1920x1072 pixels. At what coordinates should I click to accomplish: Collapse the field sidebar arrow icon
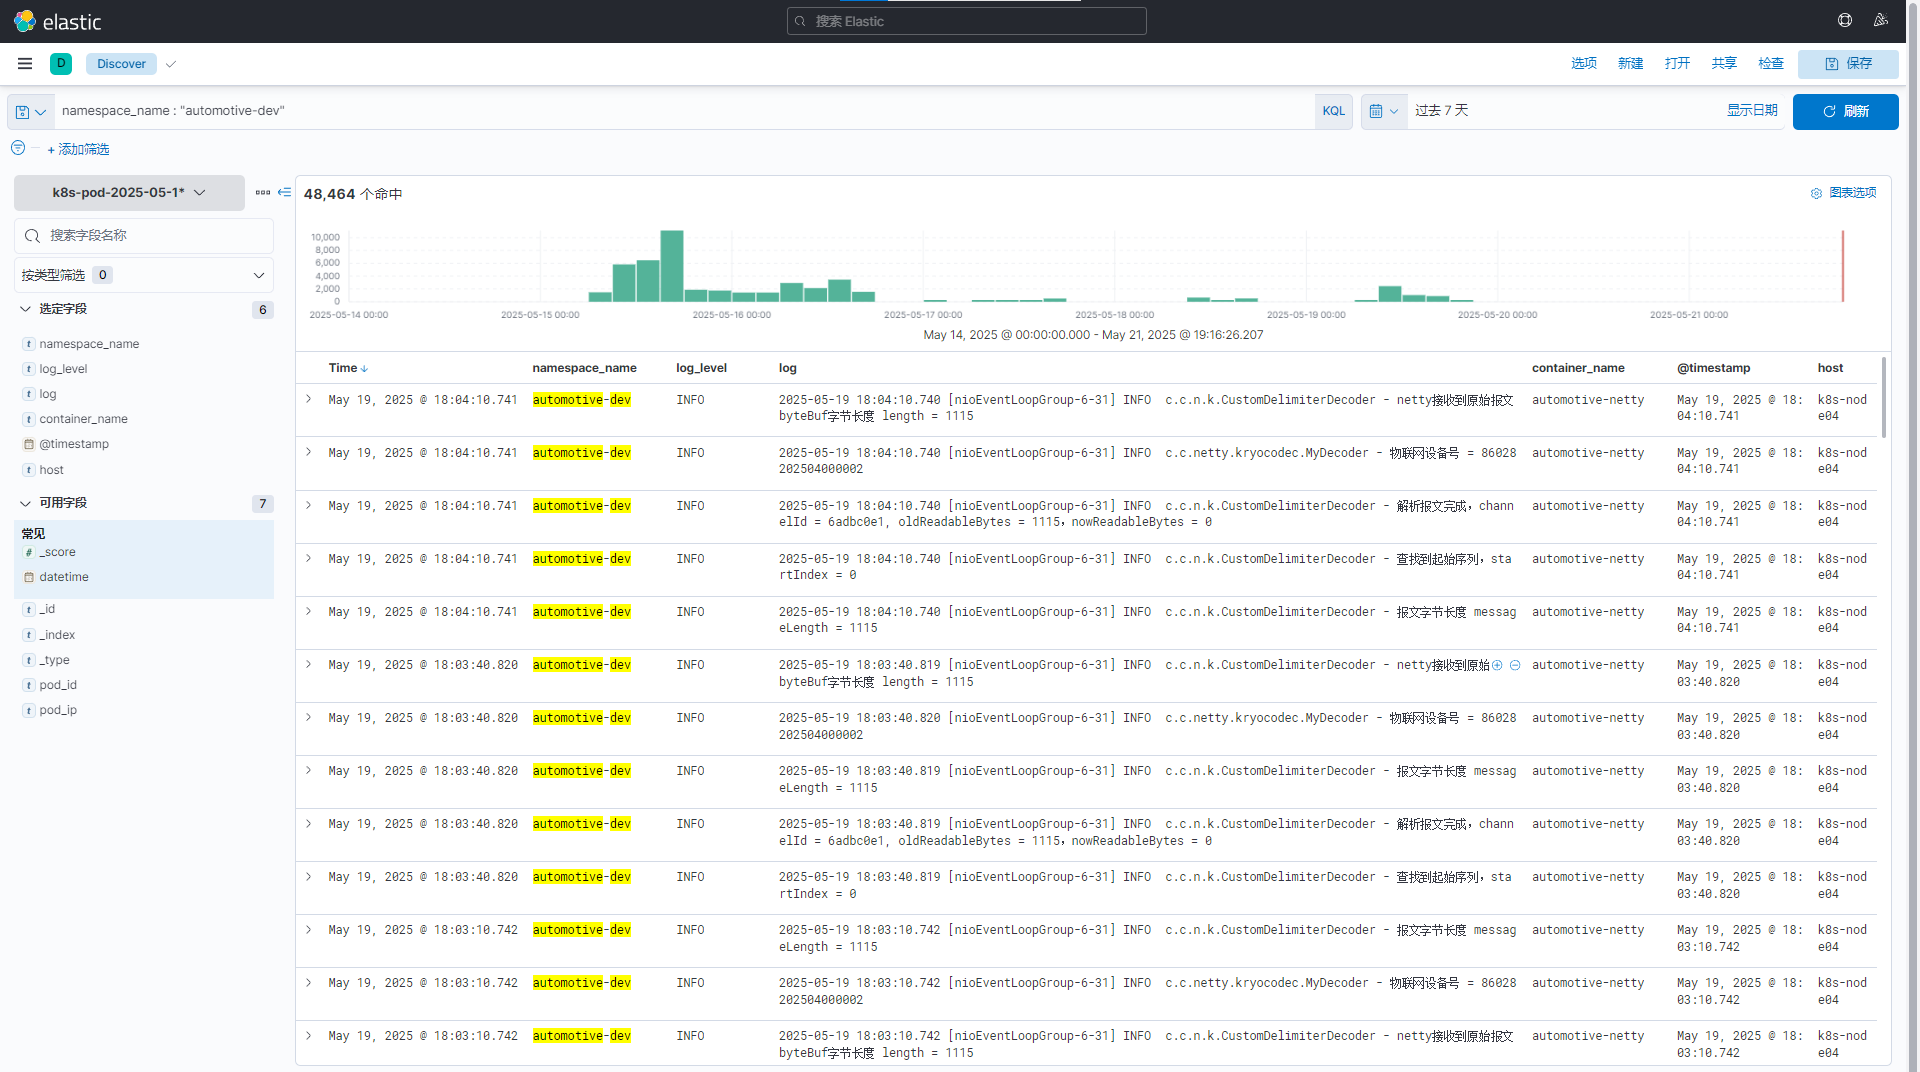coord(284,192)
